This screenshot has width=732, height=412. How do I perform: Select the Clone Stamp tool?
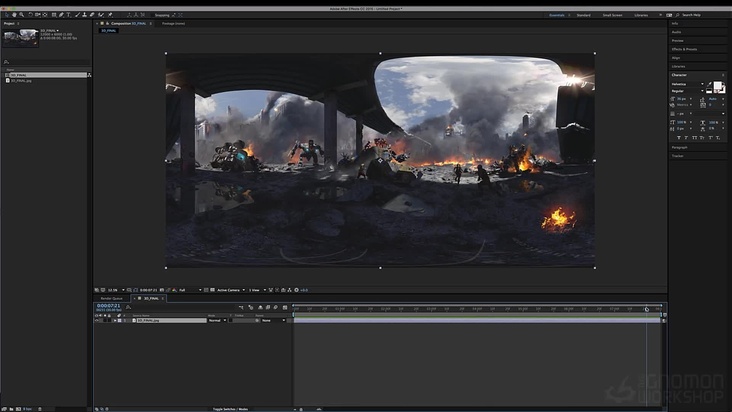[84, 15]
